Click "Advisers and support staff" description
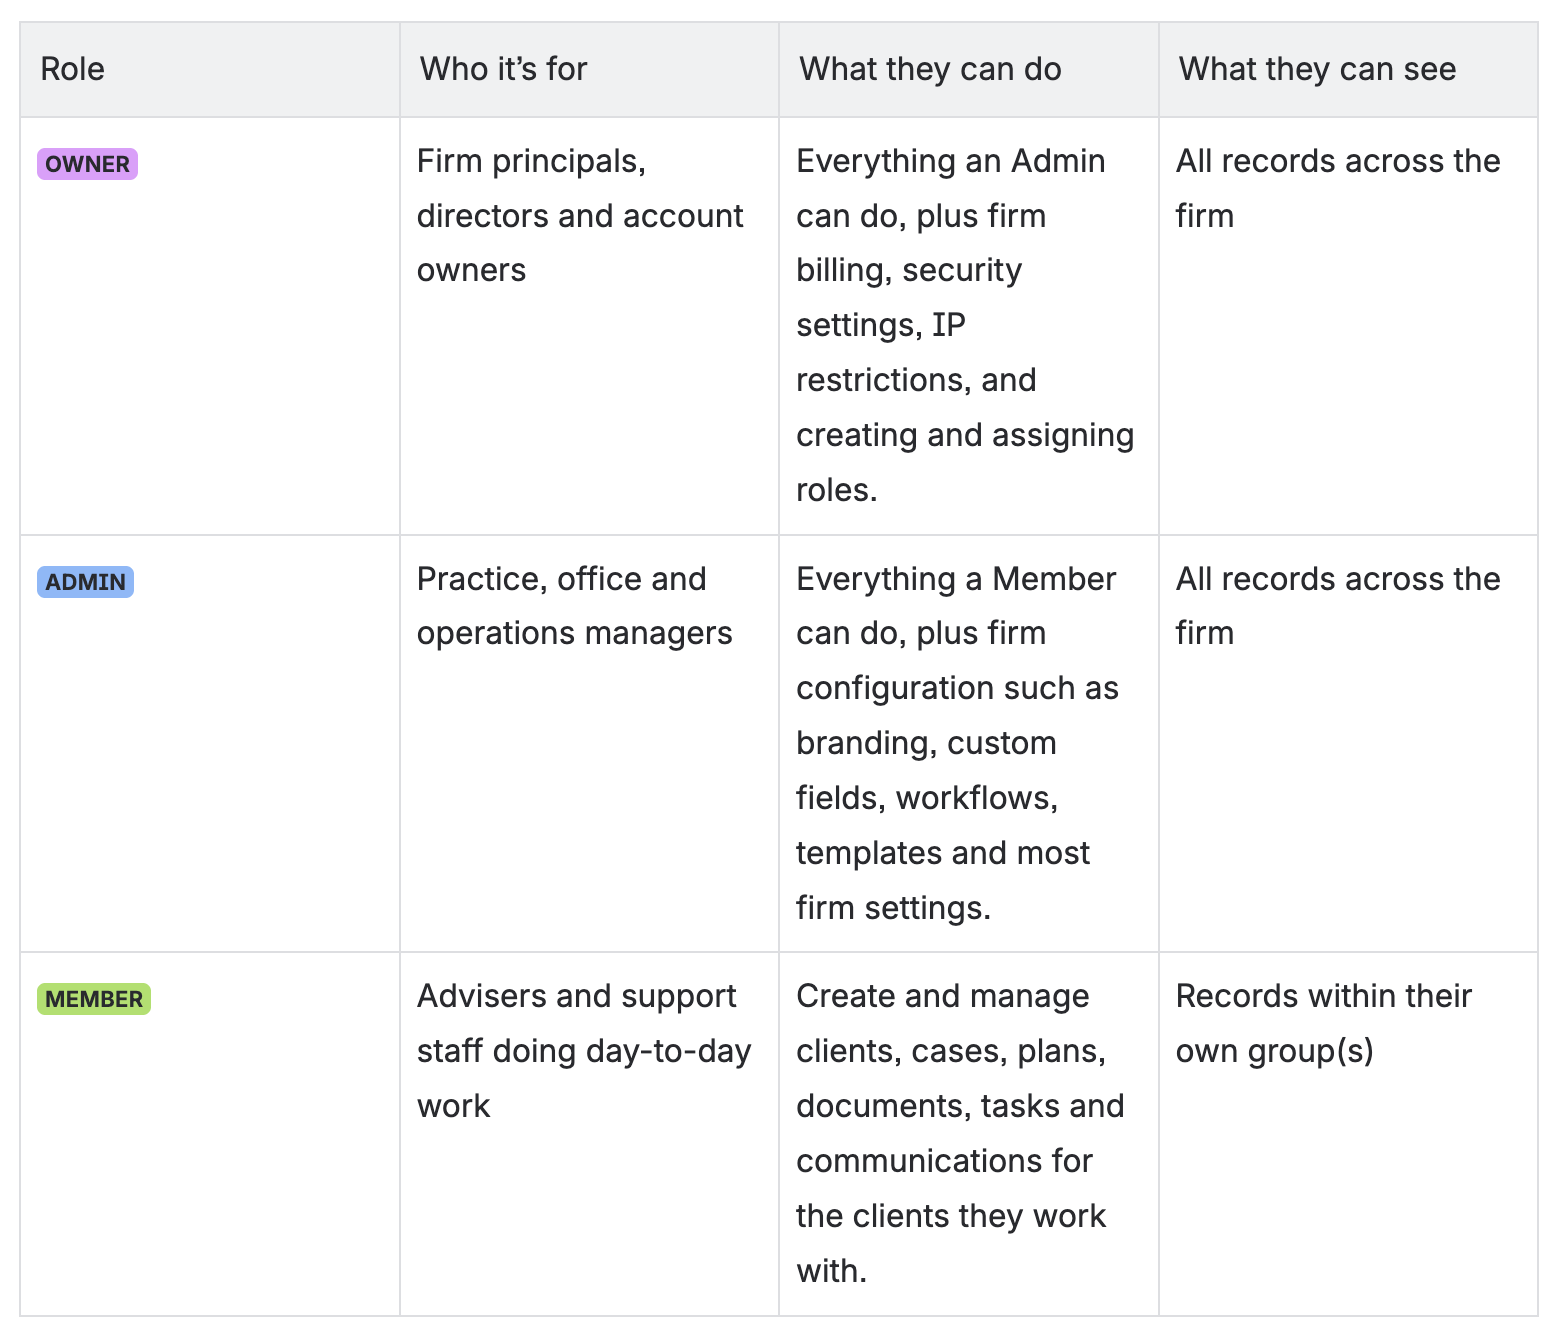Screen dimensions: 1562x1336 point(584,1051)
